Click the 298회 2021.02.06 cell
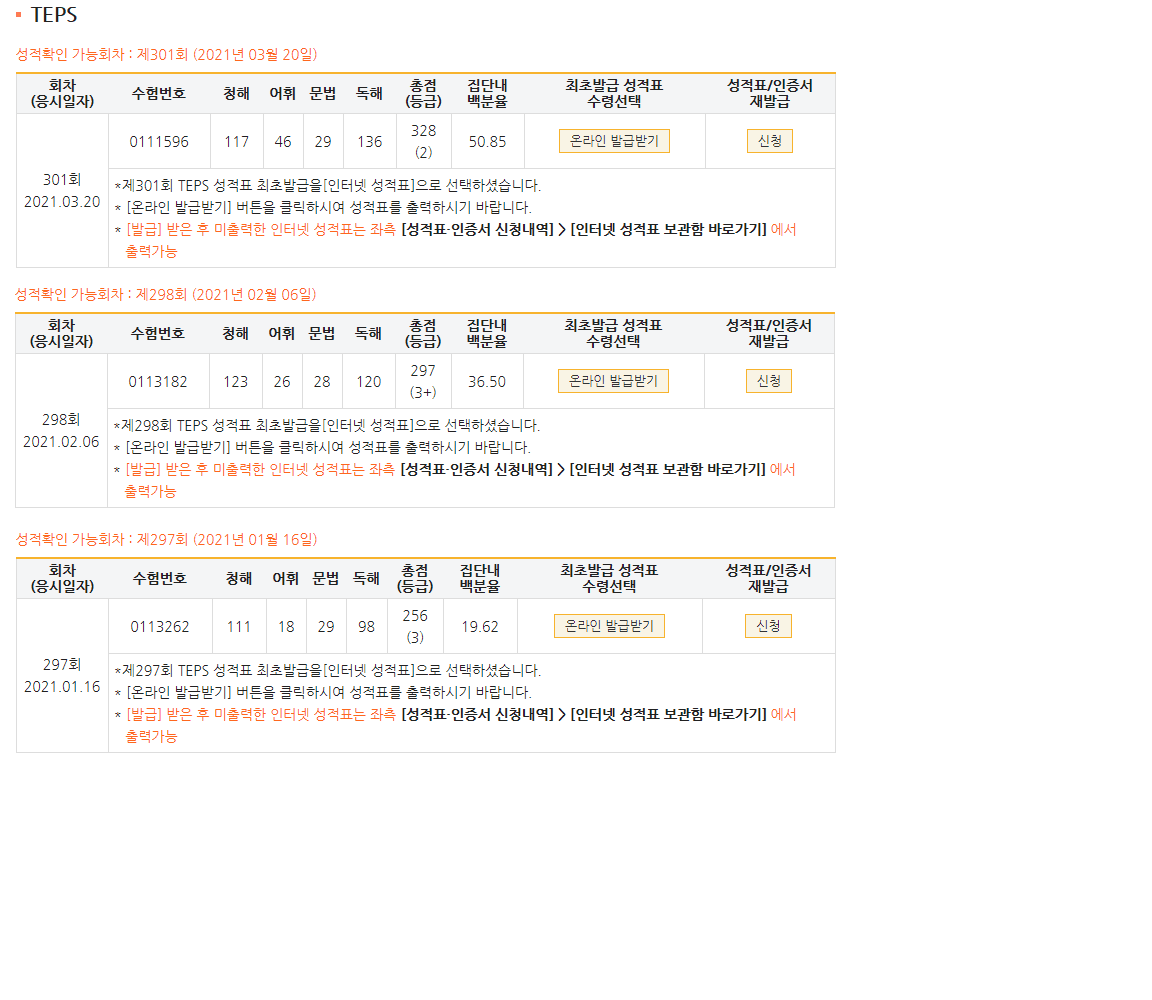 click(x=61, y=431)
